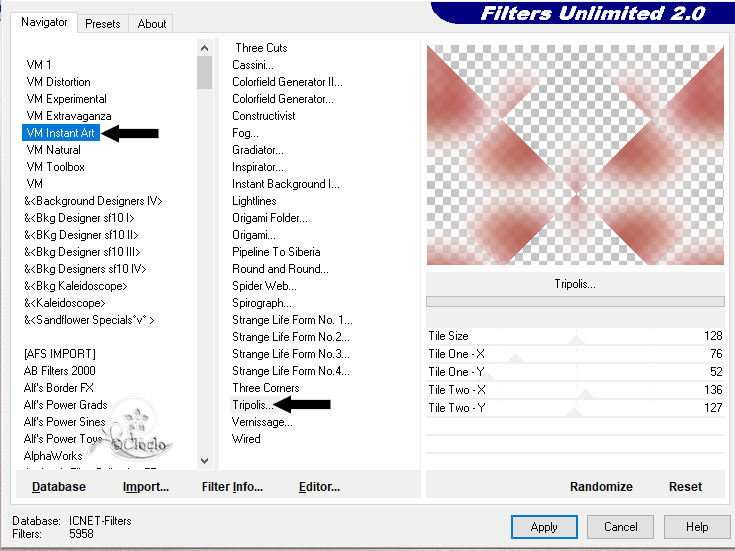Pick Strange Life Form No. 1... filter

[292, 320]
